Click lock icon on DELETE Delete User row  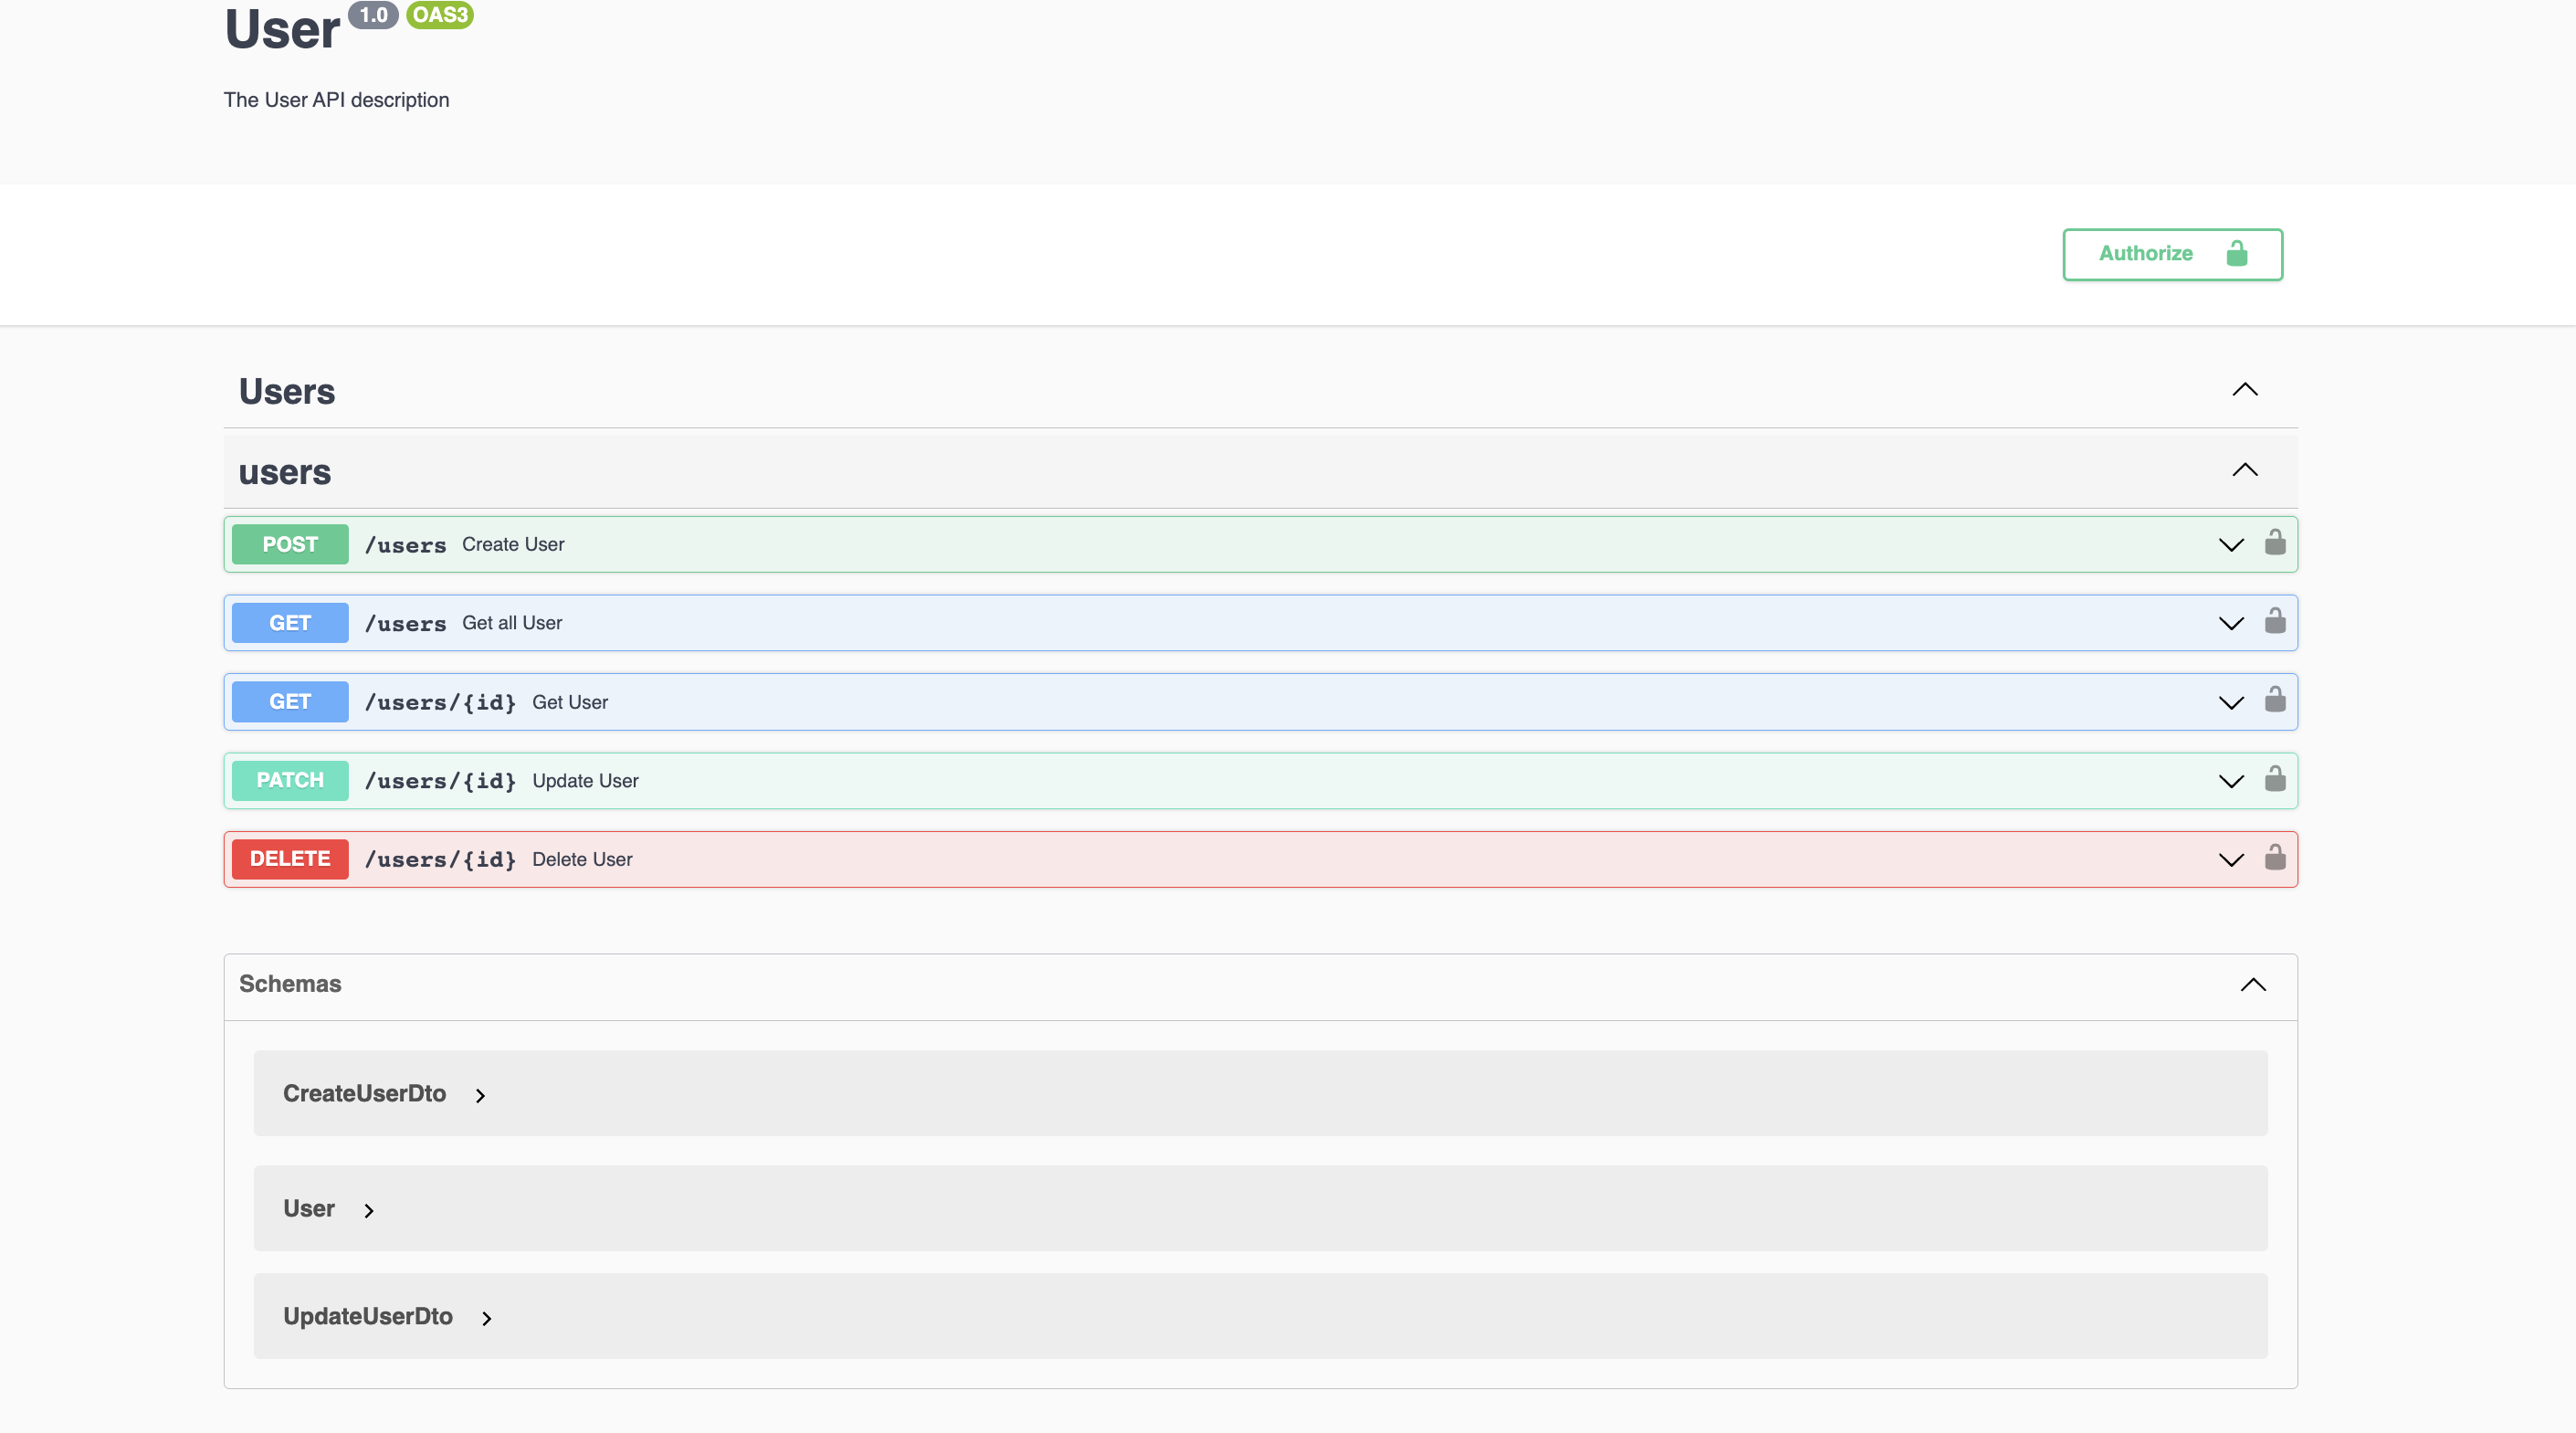(x=2275, y=858)
